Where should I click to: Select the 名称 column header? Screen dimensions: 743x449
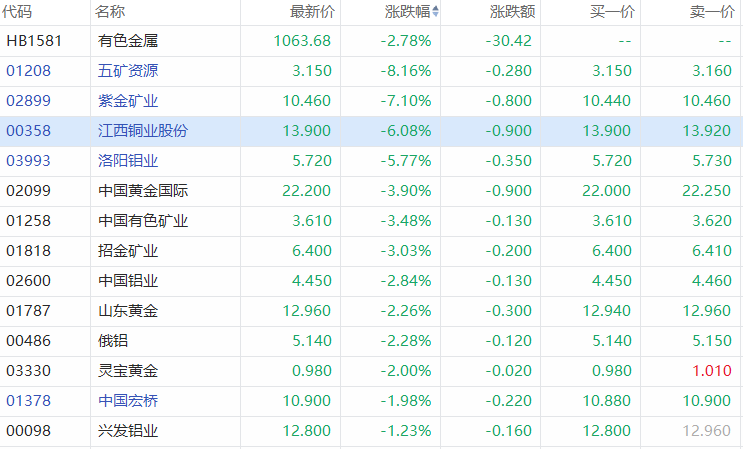pyautogui.click(x=110, y=12)
